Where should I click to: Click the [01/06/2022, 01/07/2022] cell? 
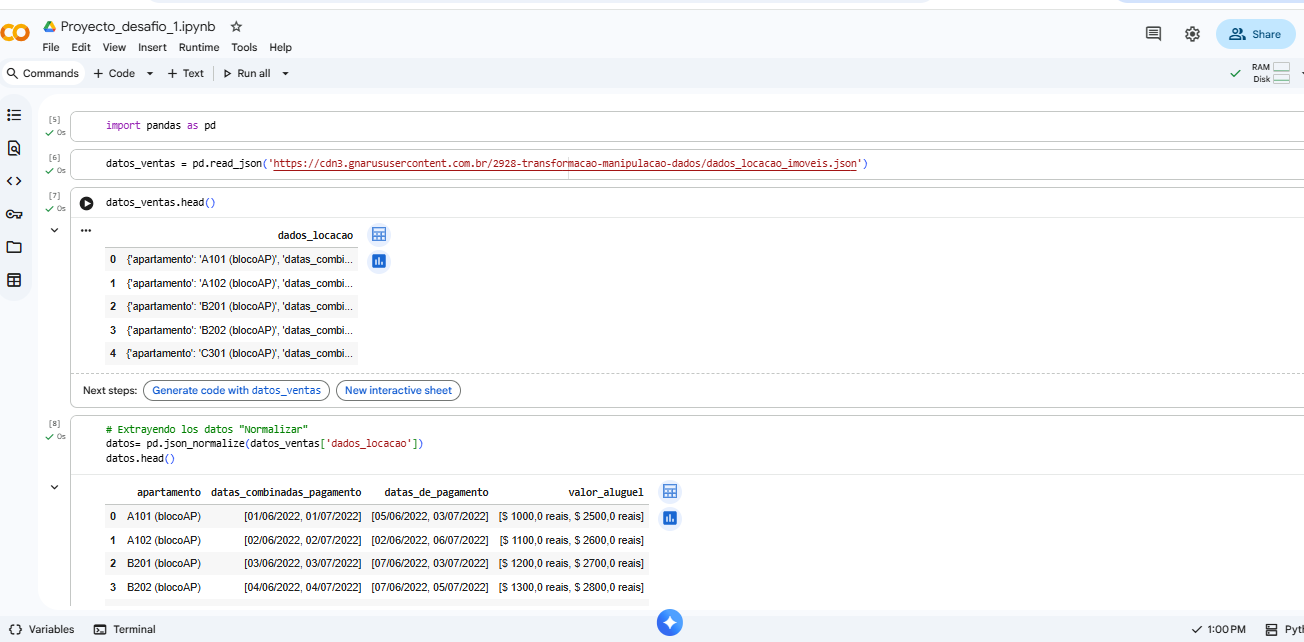tap(302, 516)
